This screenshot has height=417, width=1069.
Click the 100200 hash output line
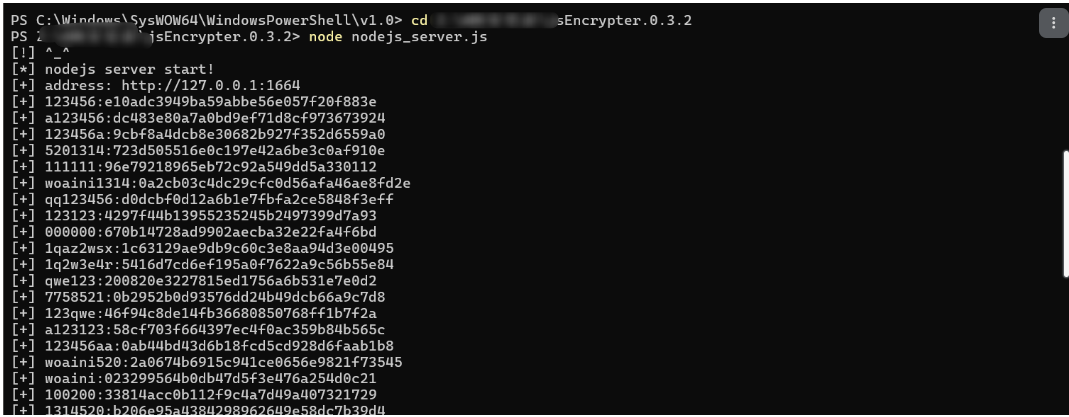click(194, 395)
